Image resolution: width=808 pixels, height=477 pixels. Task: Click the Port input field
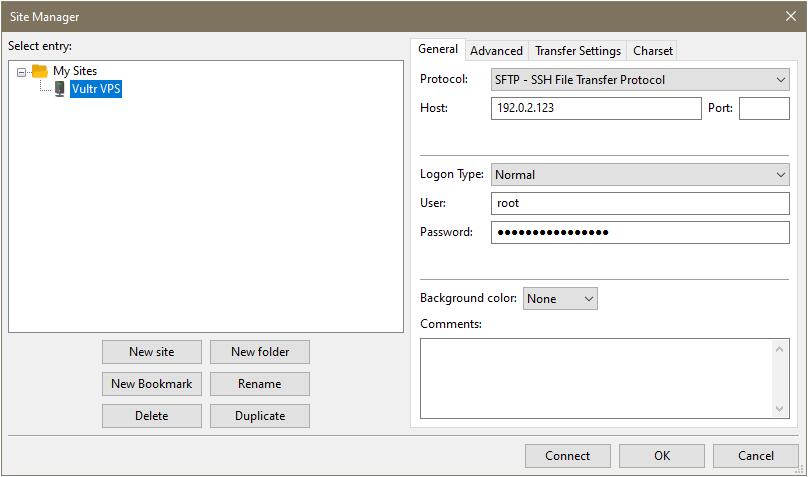(764, 108)
